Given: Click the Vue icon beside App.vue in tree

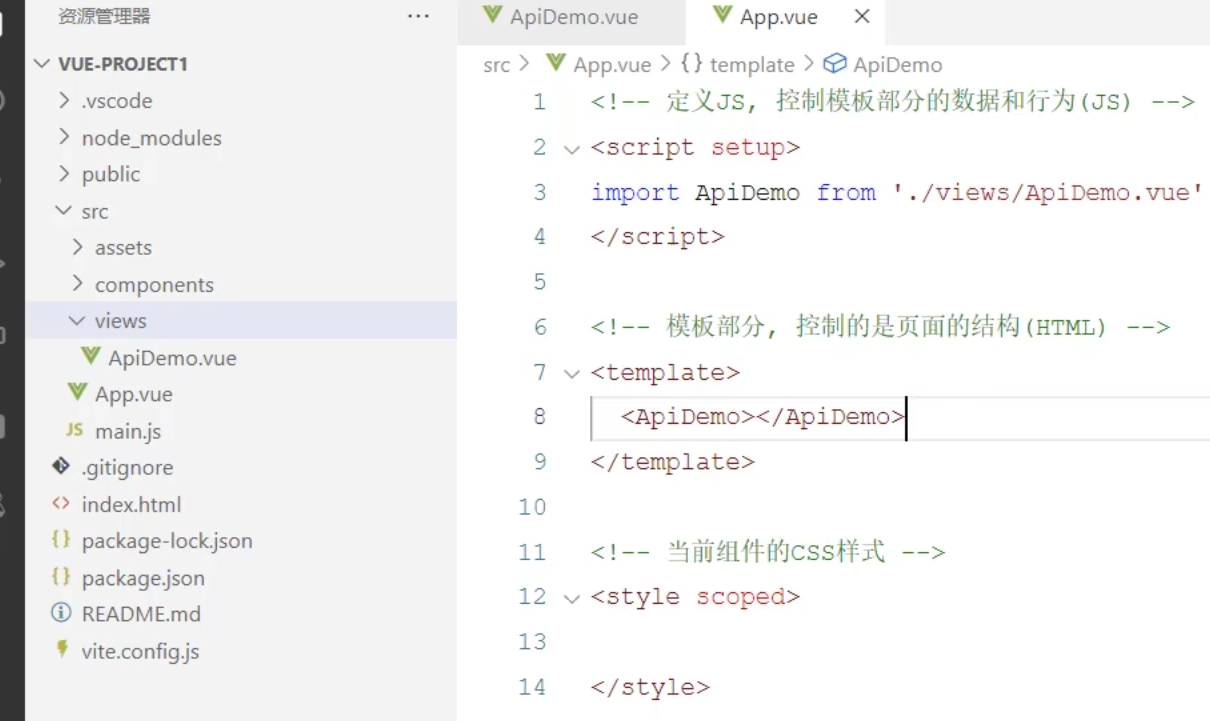Looking at the screenshot, I should click(77, 393).
